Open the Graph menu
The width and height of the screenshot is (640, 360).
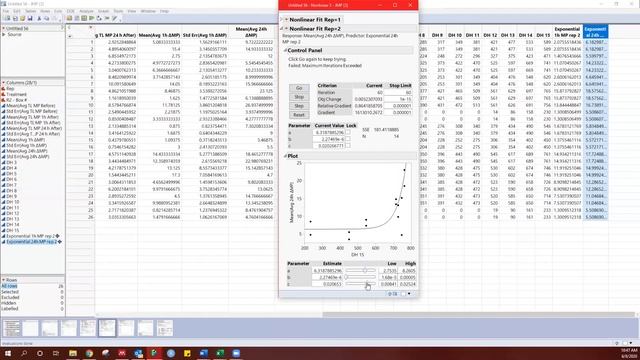(x=103, y=11)
